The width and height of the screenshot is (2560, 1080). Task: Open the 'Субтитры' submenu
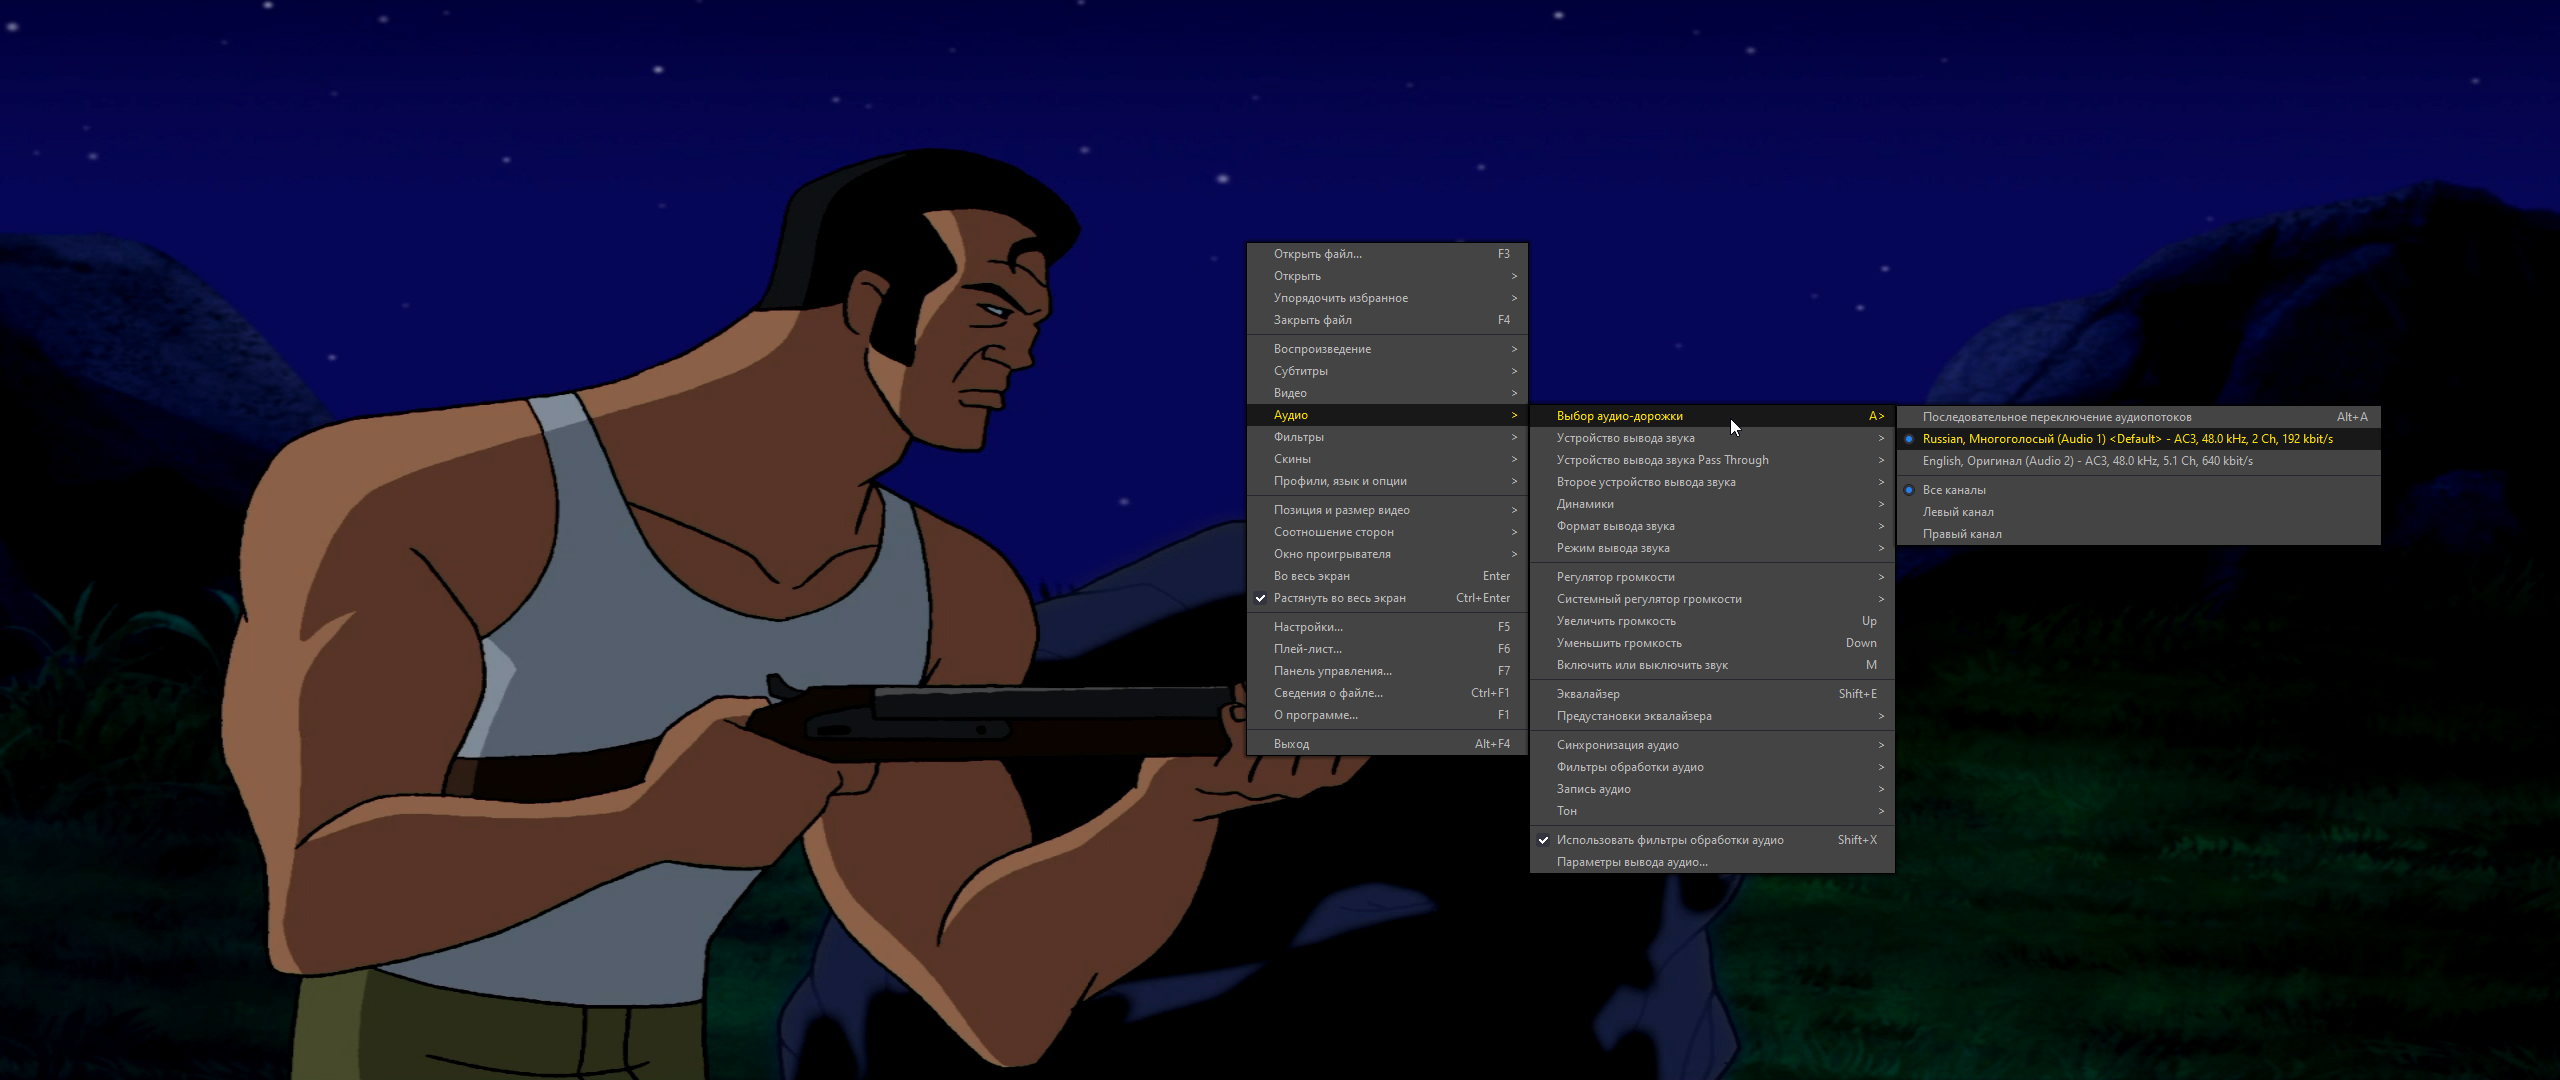point(1387,371)
